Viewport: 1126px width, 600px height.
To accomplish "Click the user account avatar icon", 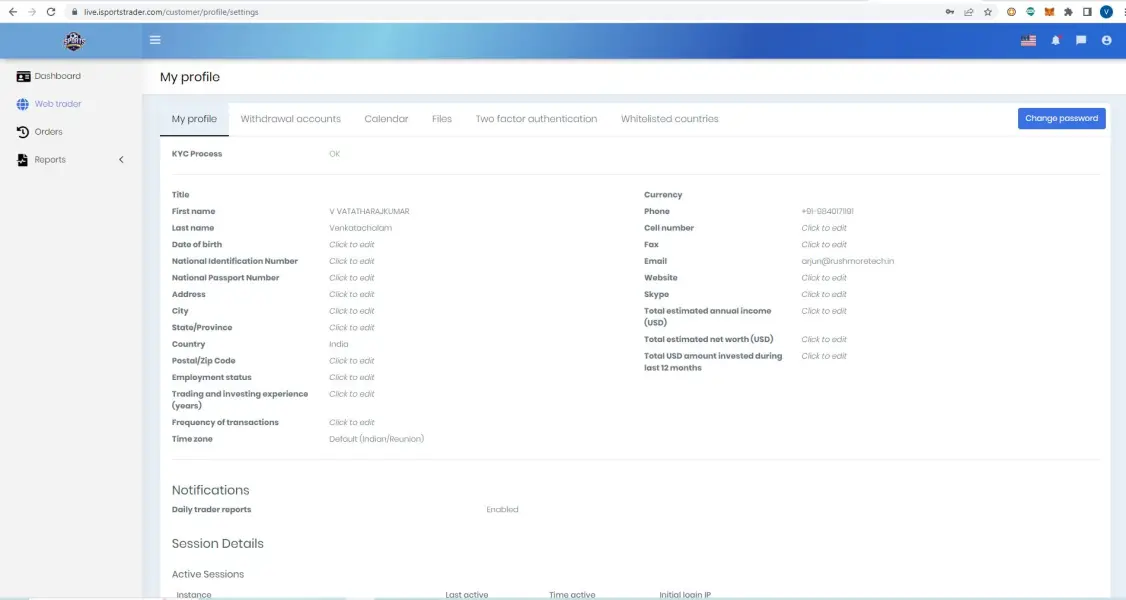I will (x=1106, y=41).
